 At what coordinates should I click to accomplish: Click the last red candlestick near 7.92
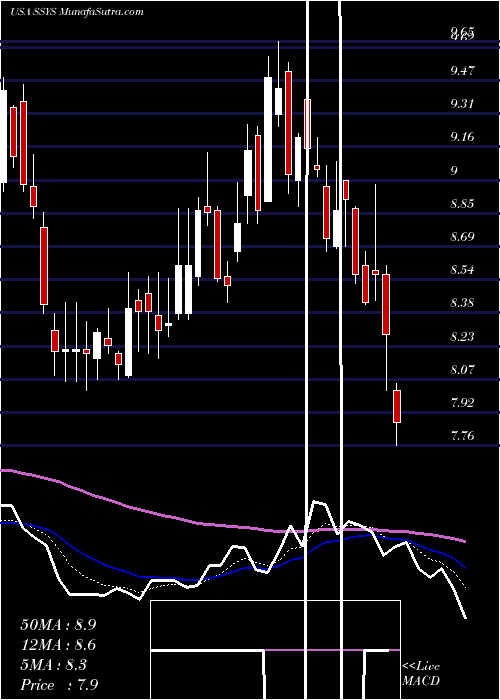coord(397,406)
